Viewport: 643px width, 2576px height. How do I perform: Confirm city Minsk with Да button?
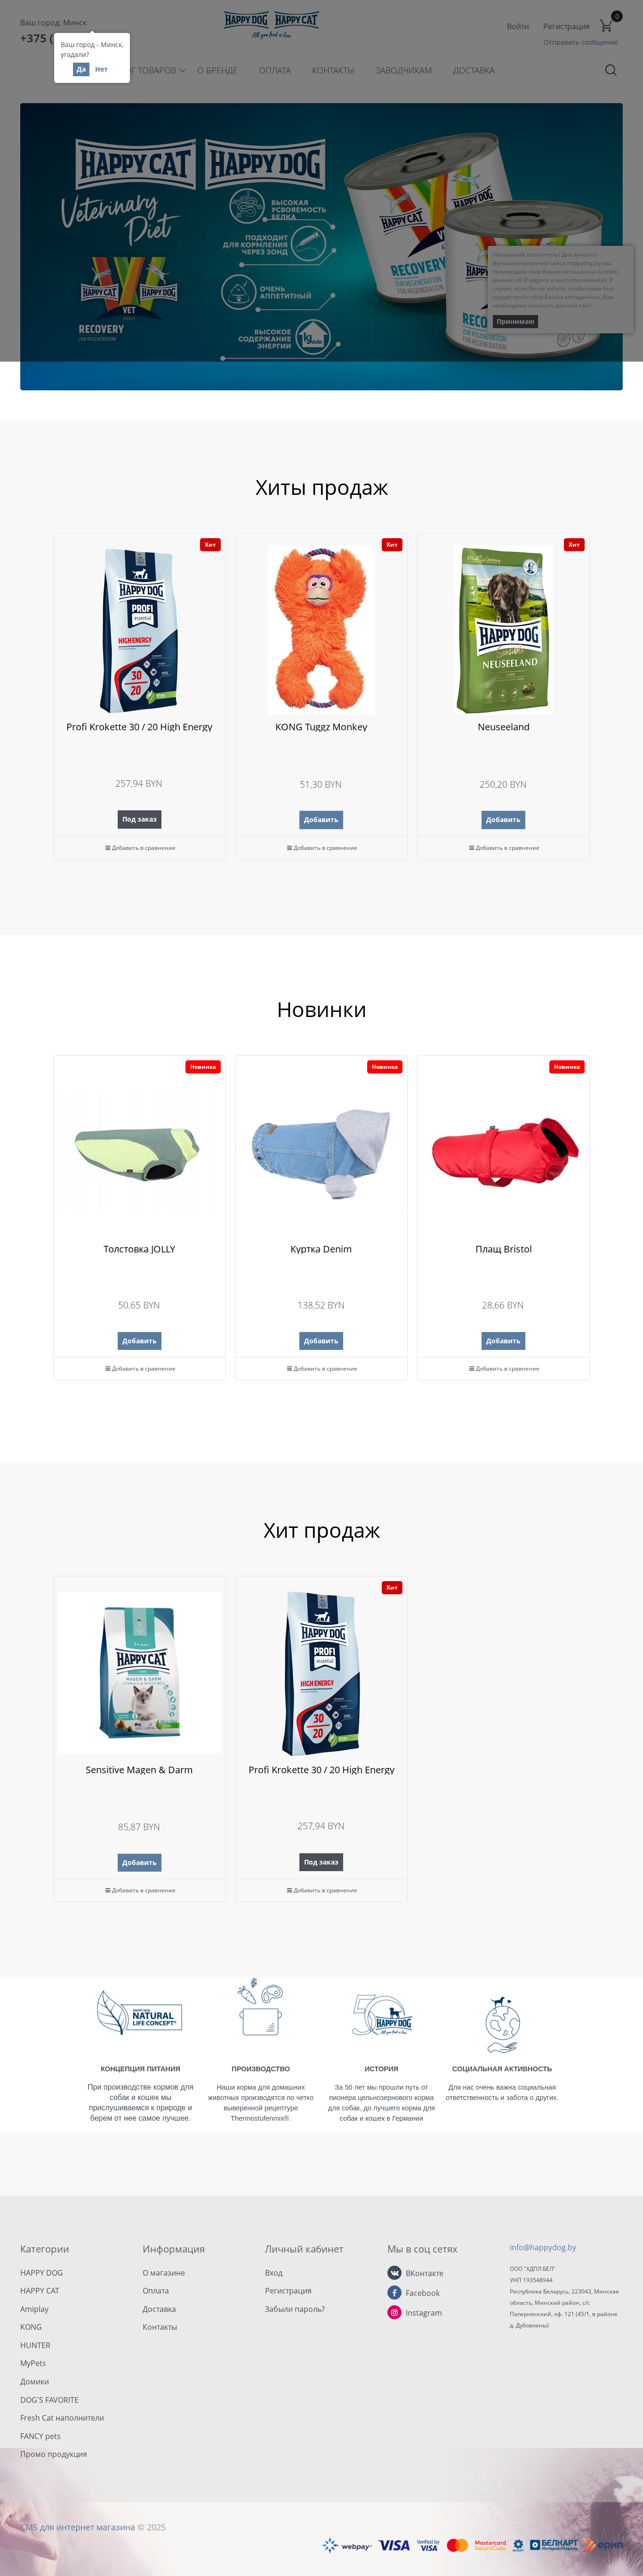click(81, 69)
